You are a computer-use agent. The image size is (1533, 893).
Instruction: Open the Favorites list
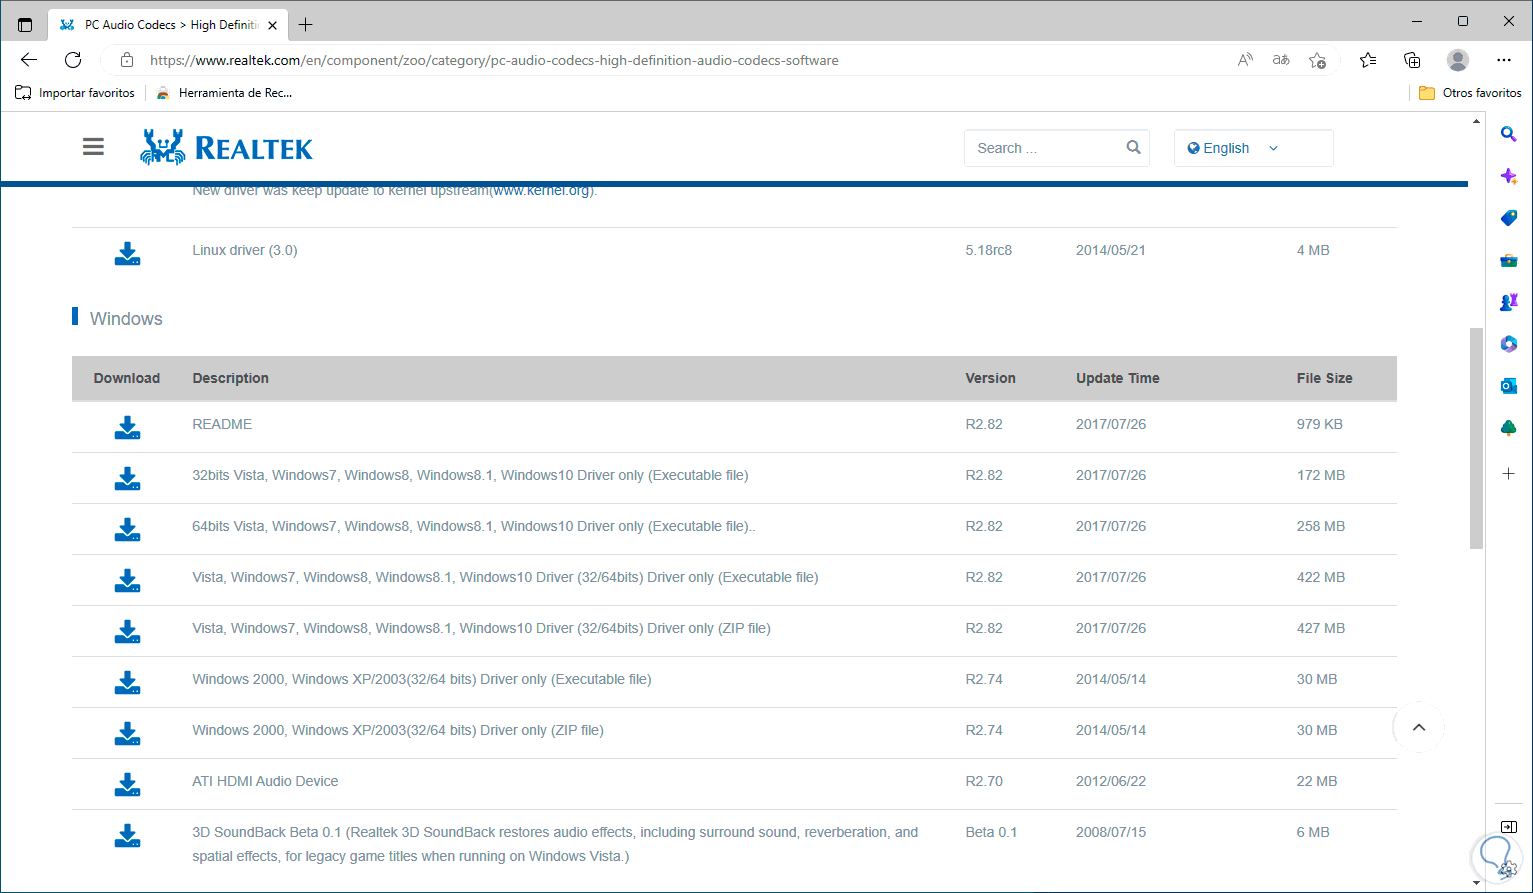pos(1368,60)
